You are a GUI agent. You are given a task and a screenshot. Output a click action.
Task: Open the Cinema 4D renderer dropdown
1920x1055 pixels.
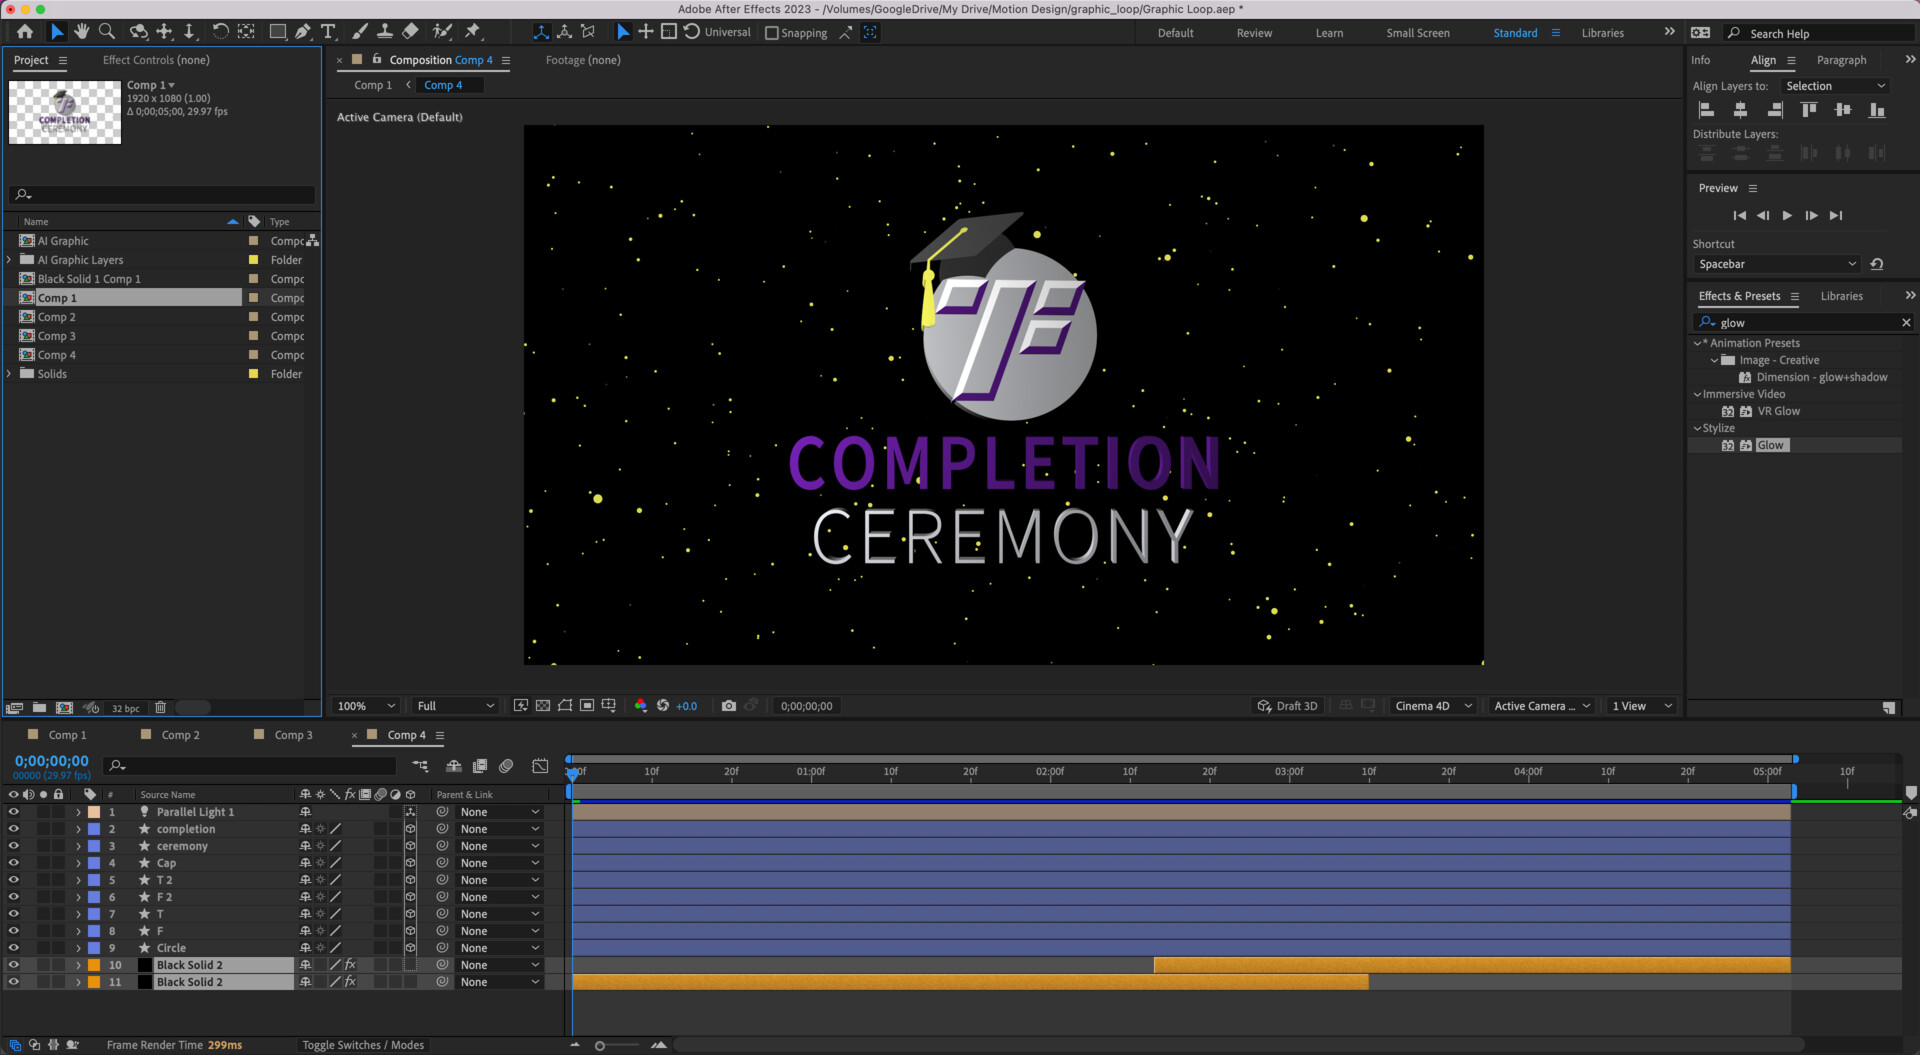pos(1430,706)
